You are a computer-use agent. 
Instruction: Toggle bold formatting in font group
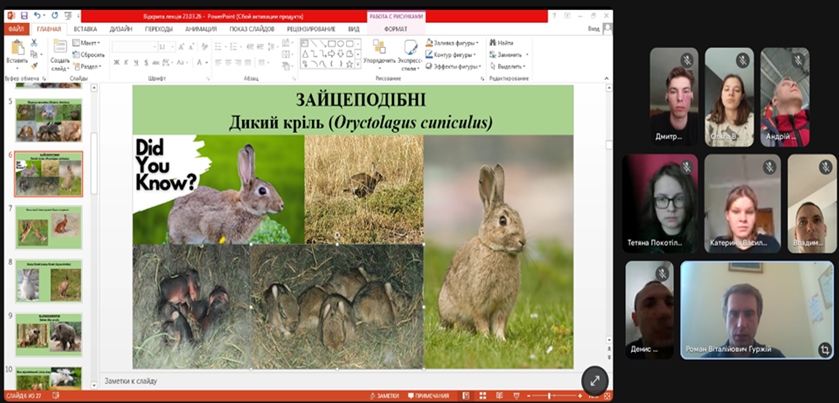pyautogui.click(x=117, y=62)
